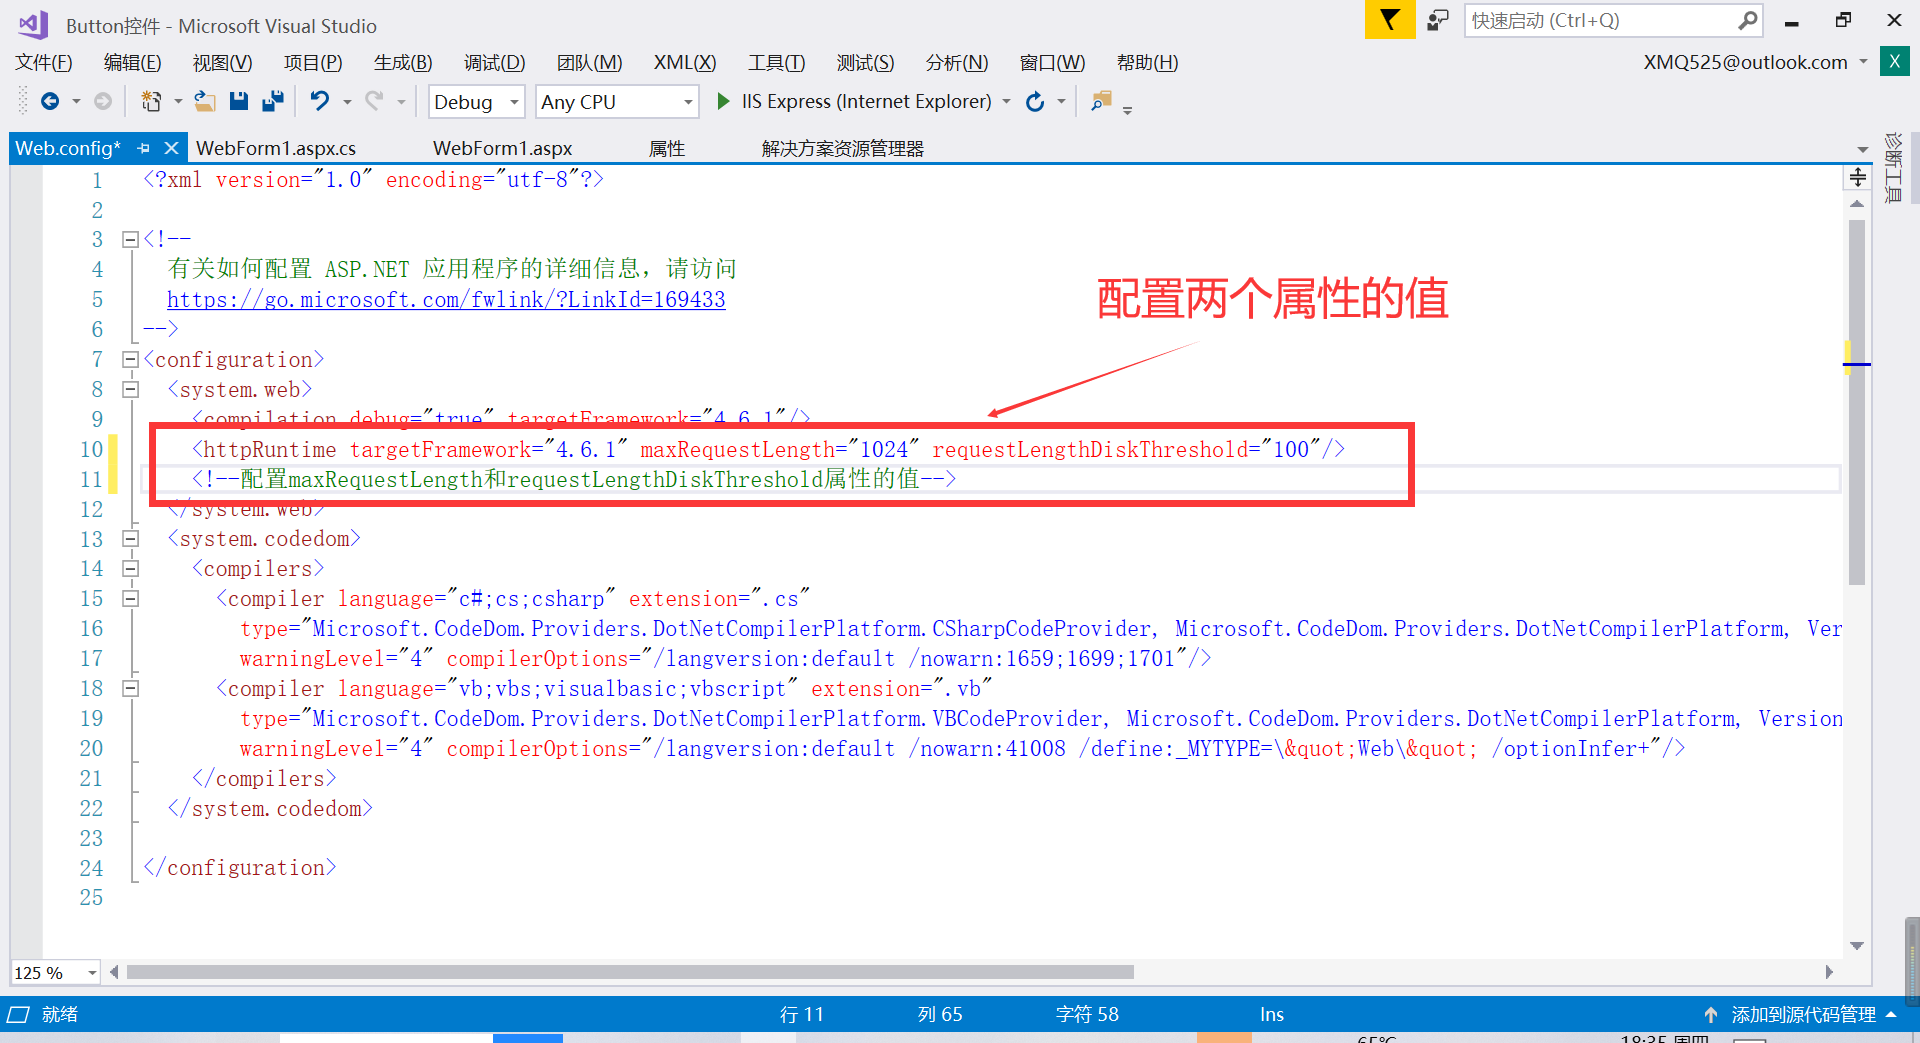Screen dimensions: 1920x1043
Task: Collapse the system.codedom element at line 13
Action: click(130, 539)
